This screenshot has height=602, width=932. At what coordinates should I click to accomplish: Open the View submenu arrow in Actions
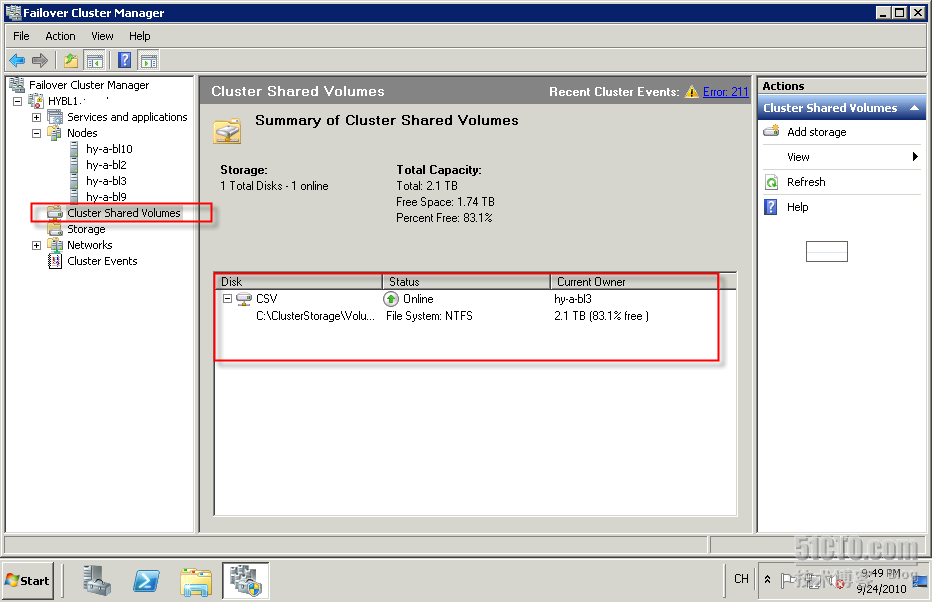pos(915,157)
